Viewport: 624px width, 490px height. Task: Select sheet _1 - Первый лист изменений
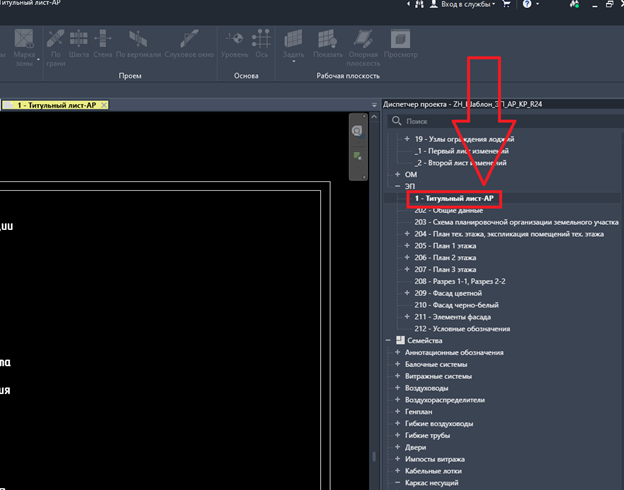pos(461,151)
